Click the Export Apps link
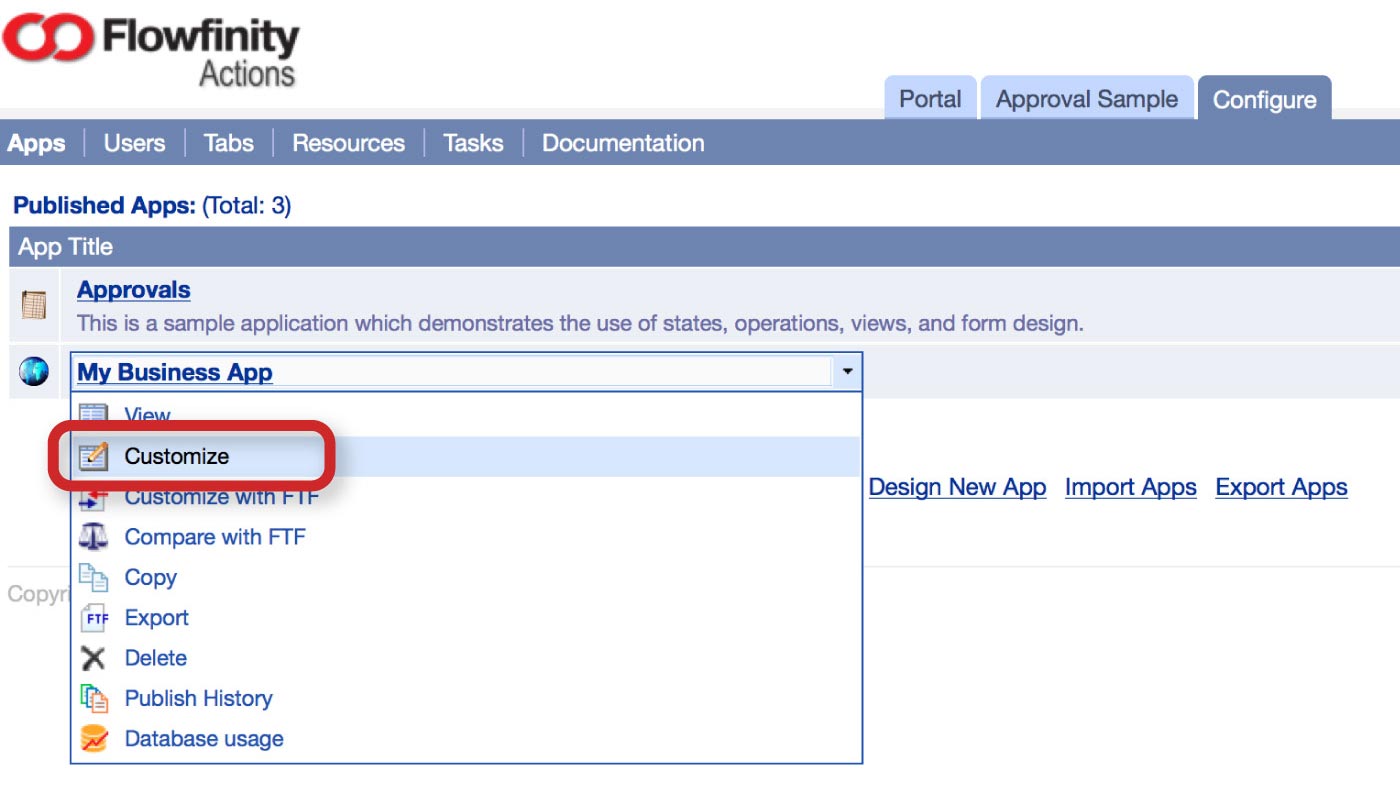Viewport: 1400px width, 800px height. [1281, 487]
